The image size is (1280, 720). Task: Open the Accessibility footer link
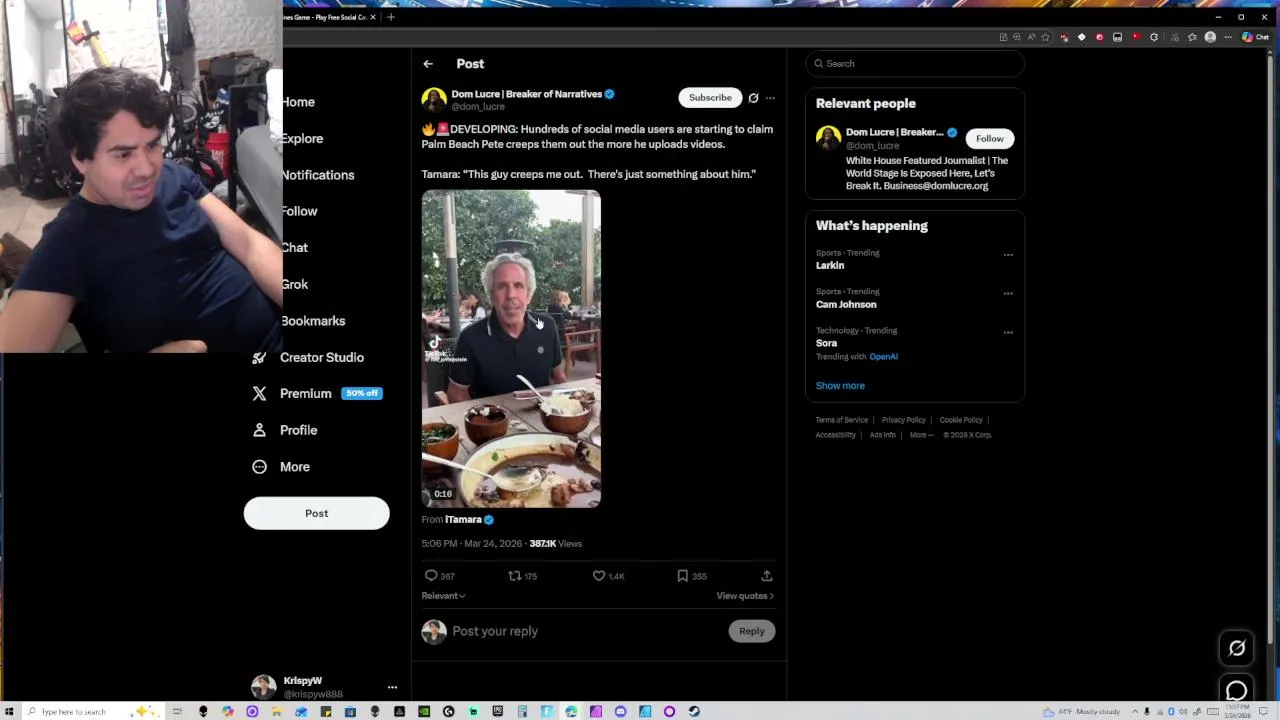click(x=835, y=435)
